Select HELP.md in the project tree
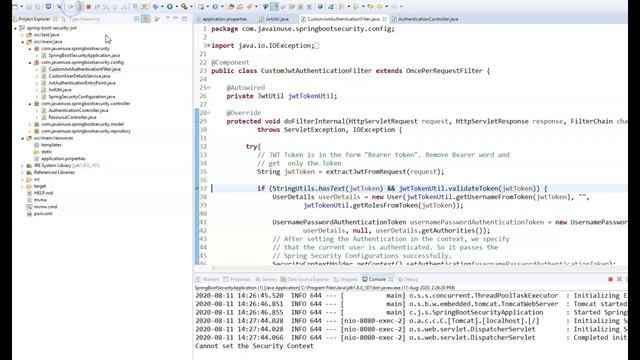Viewport: 640px width, 360px height. pyautogui.click(x=43, y=193)
